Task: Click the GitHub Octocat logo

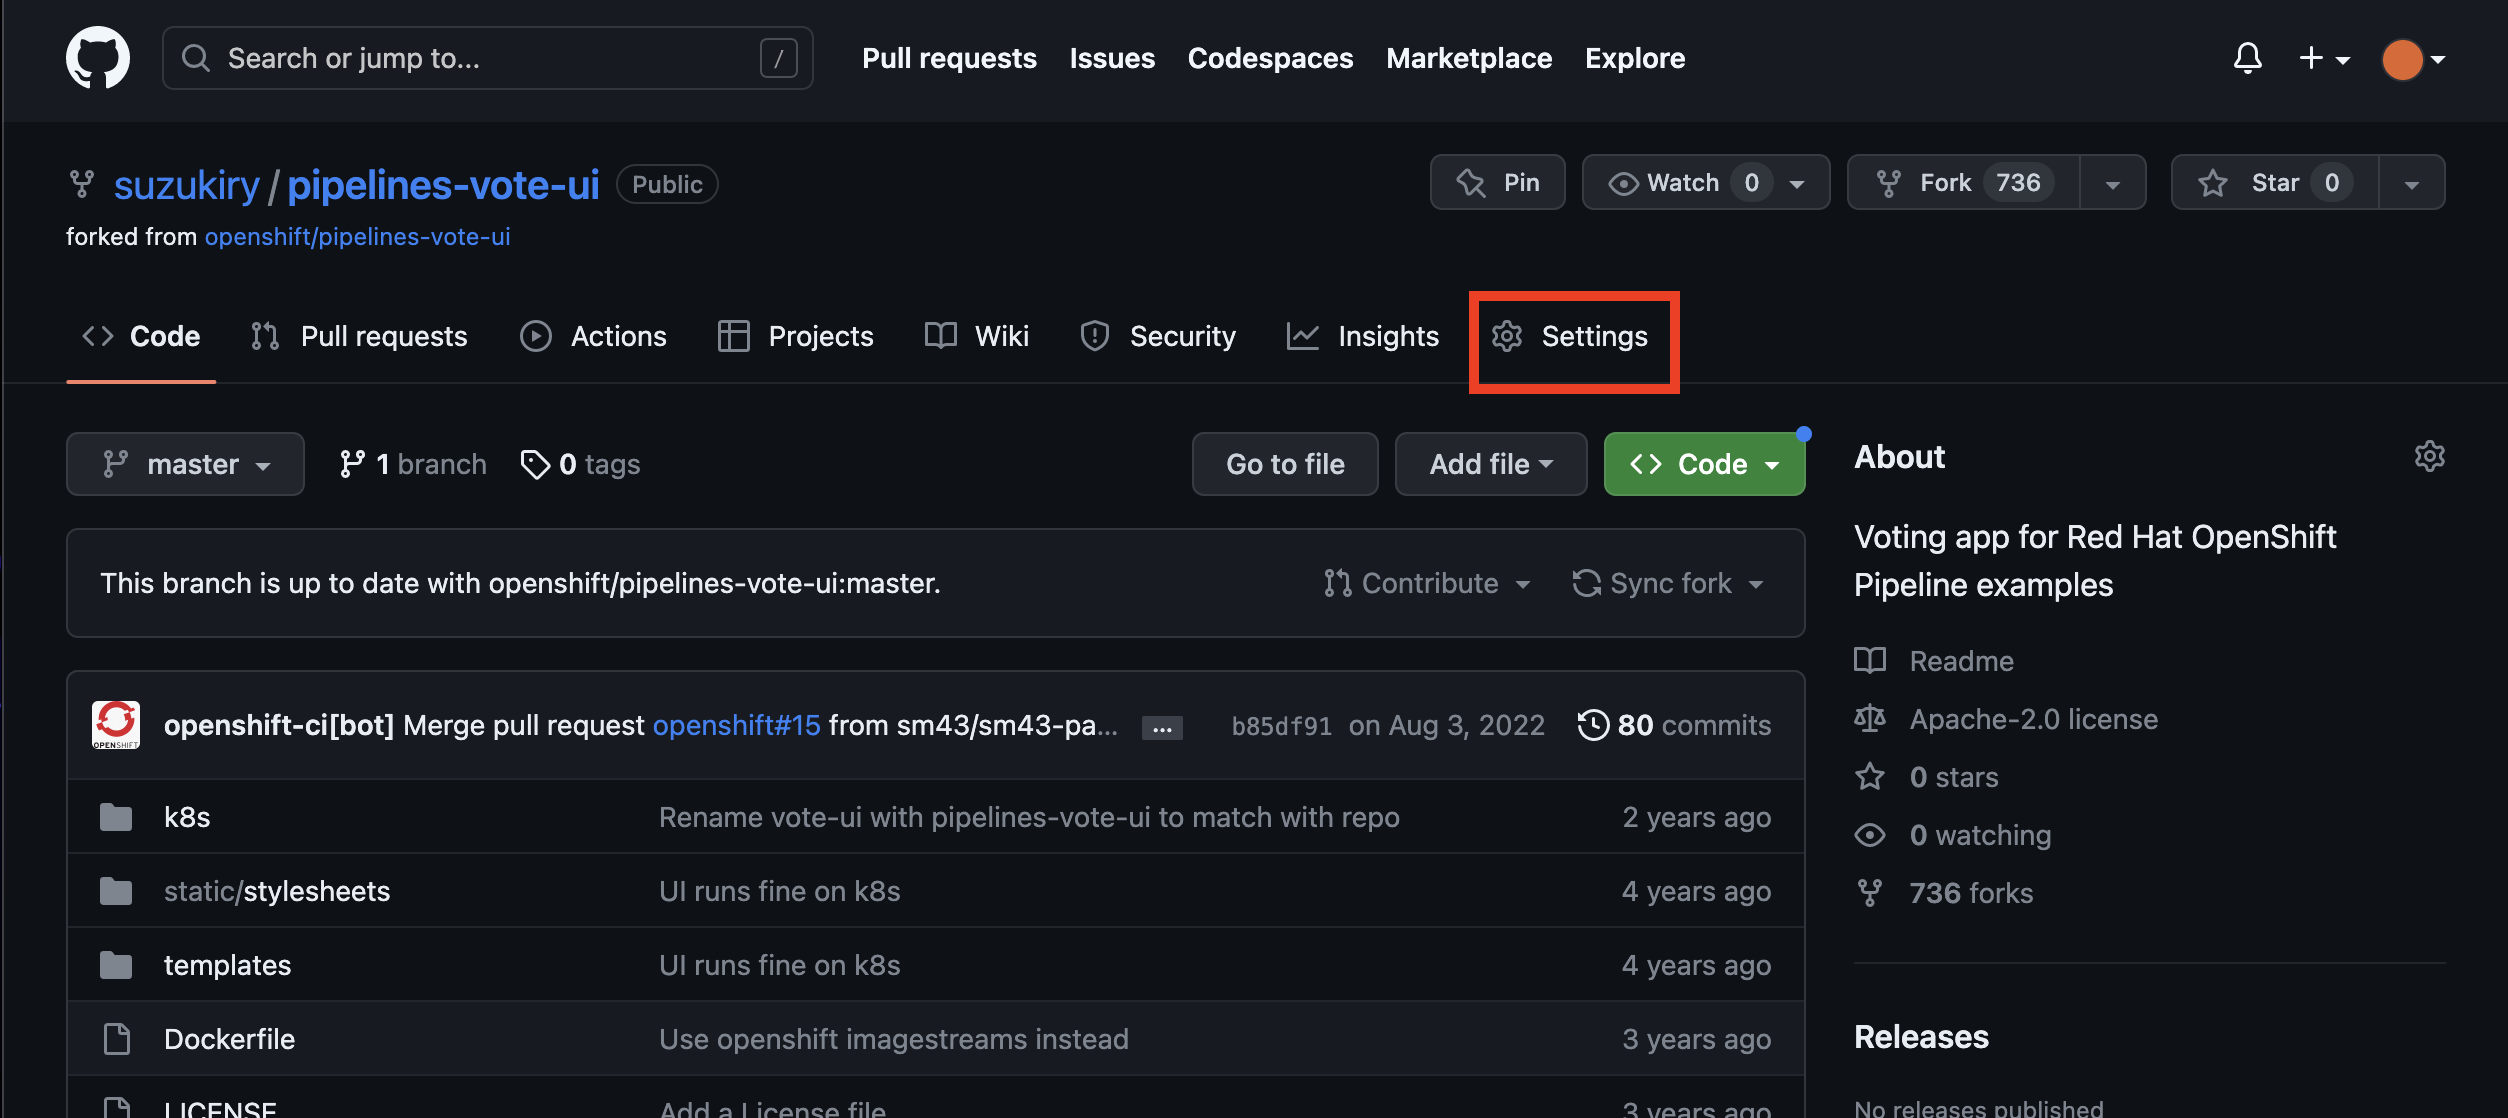Action: coord(98,58)
